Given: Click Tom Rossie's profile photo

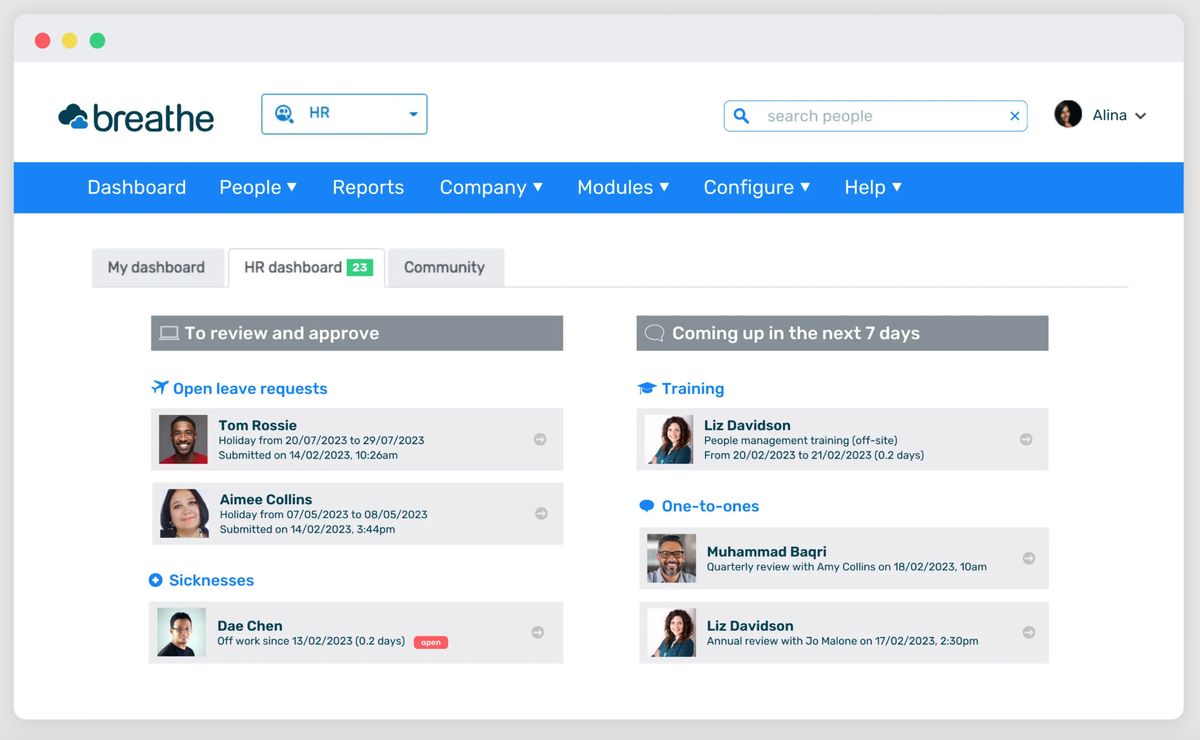Looking at the screenshot, I should tap(183, 439).
